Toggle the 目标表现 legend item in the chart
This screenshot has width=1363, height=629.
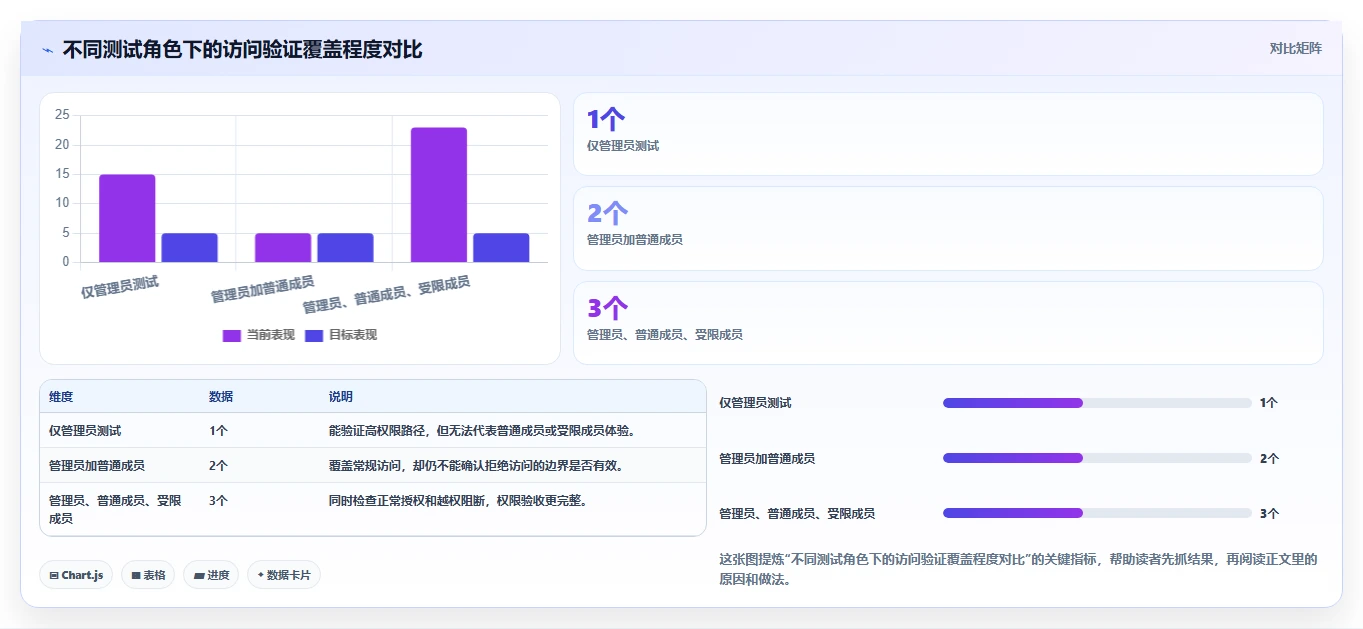[x=341, y=335]
